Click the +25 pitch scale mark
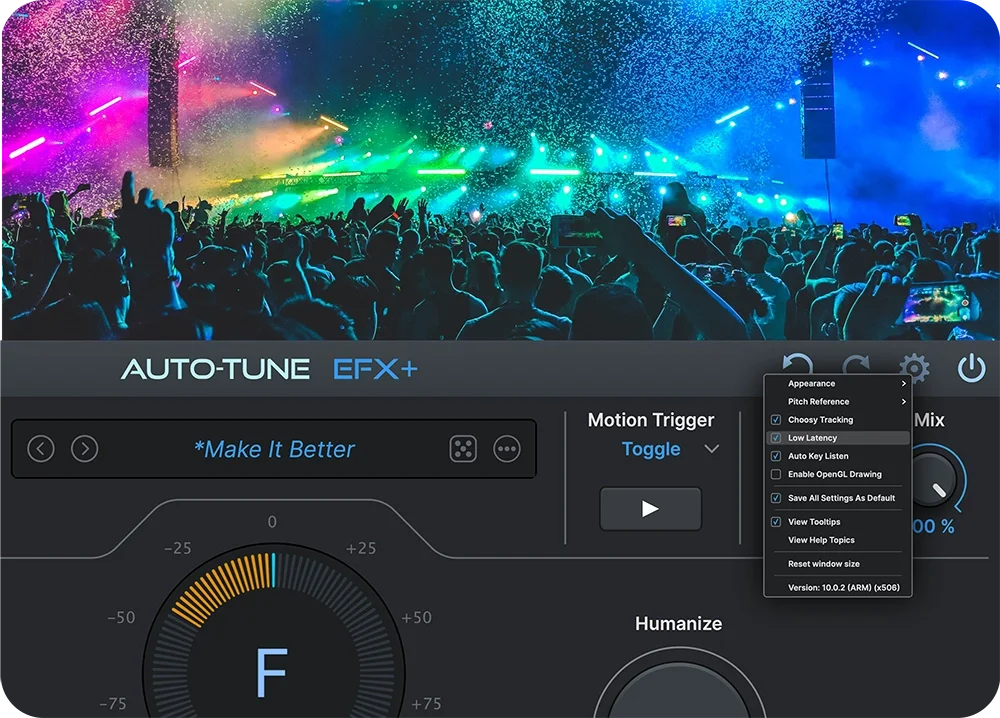Screen dimensions: 1000x718 pos(361,548)
